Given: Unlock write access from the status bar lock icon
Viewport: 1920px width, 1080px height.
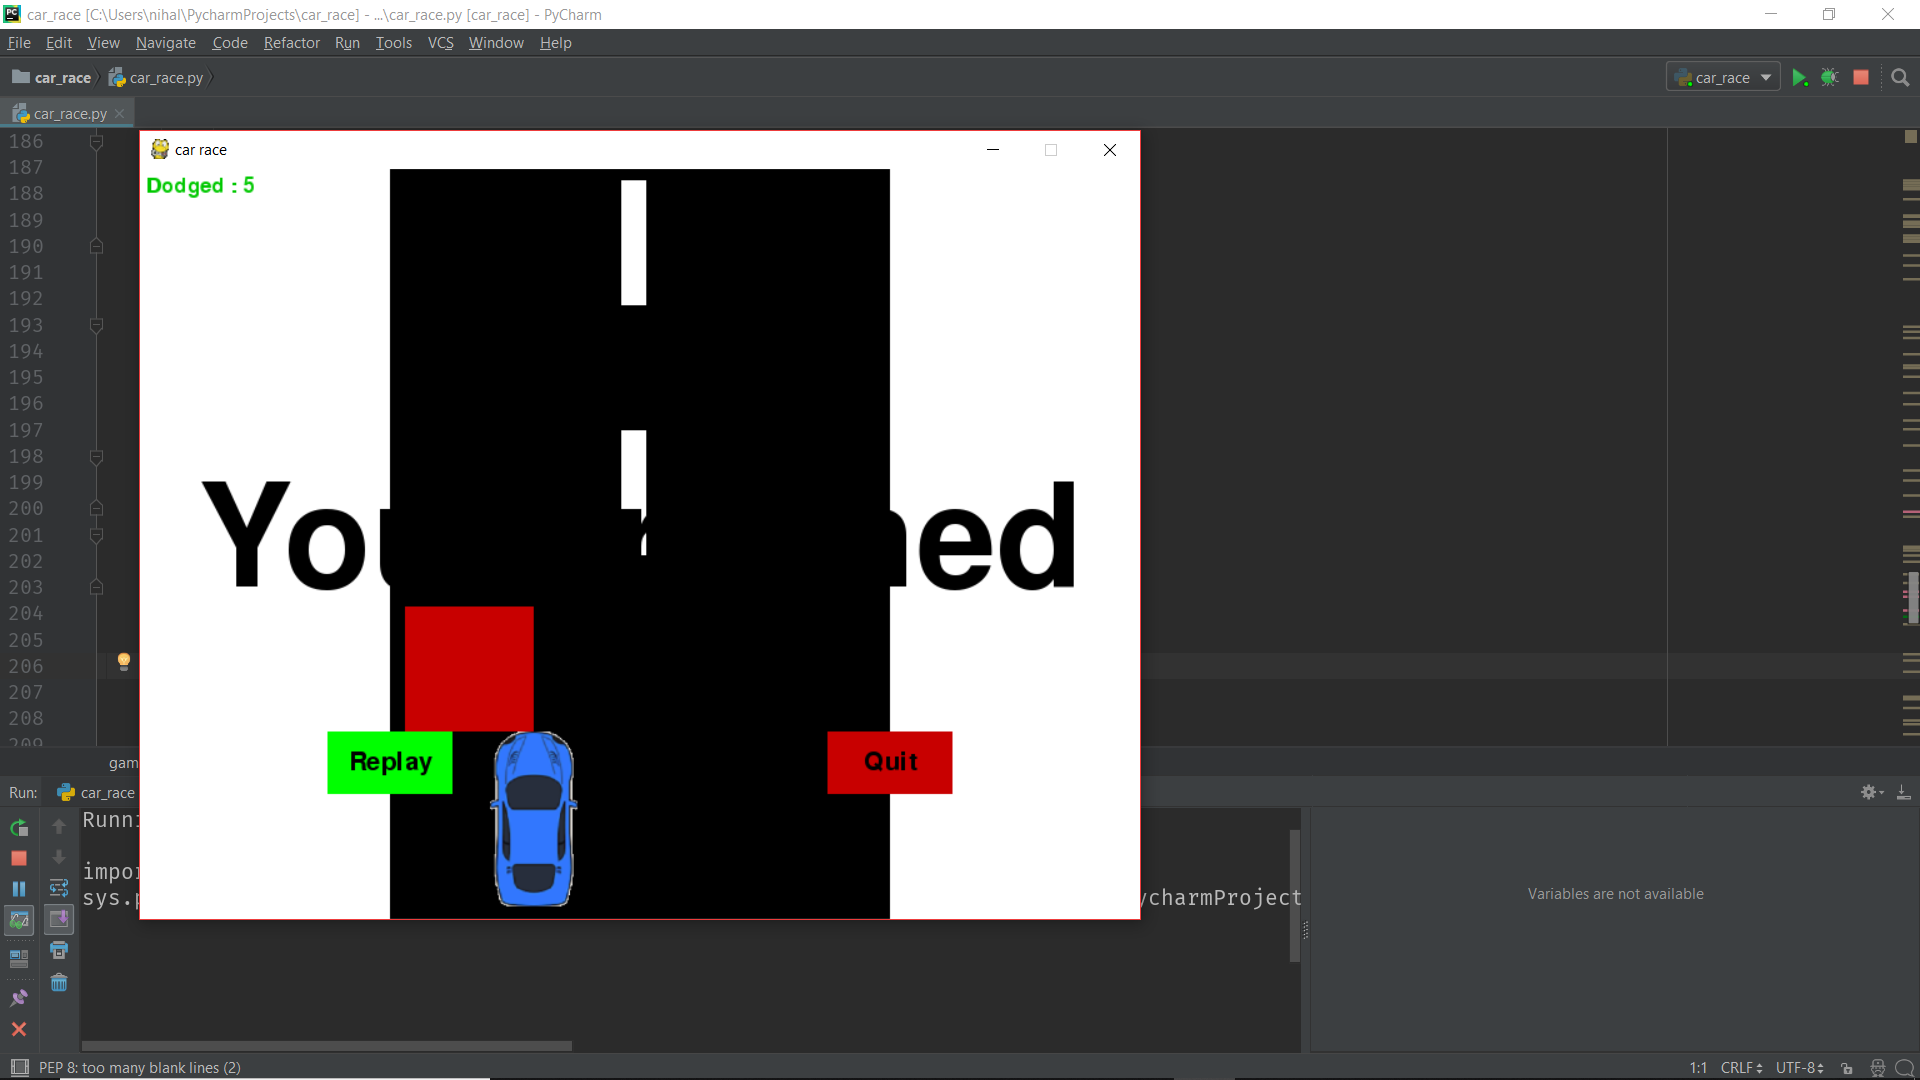Looking at the screenshot, I should 1848,1068.
